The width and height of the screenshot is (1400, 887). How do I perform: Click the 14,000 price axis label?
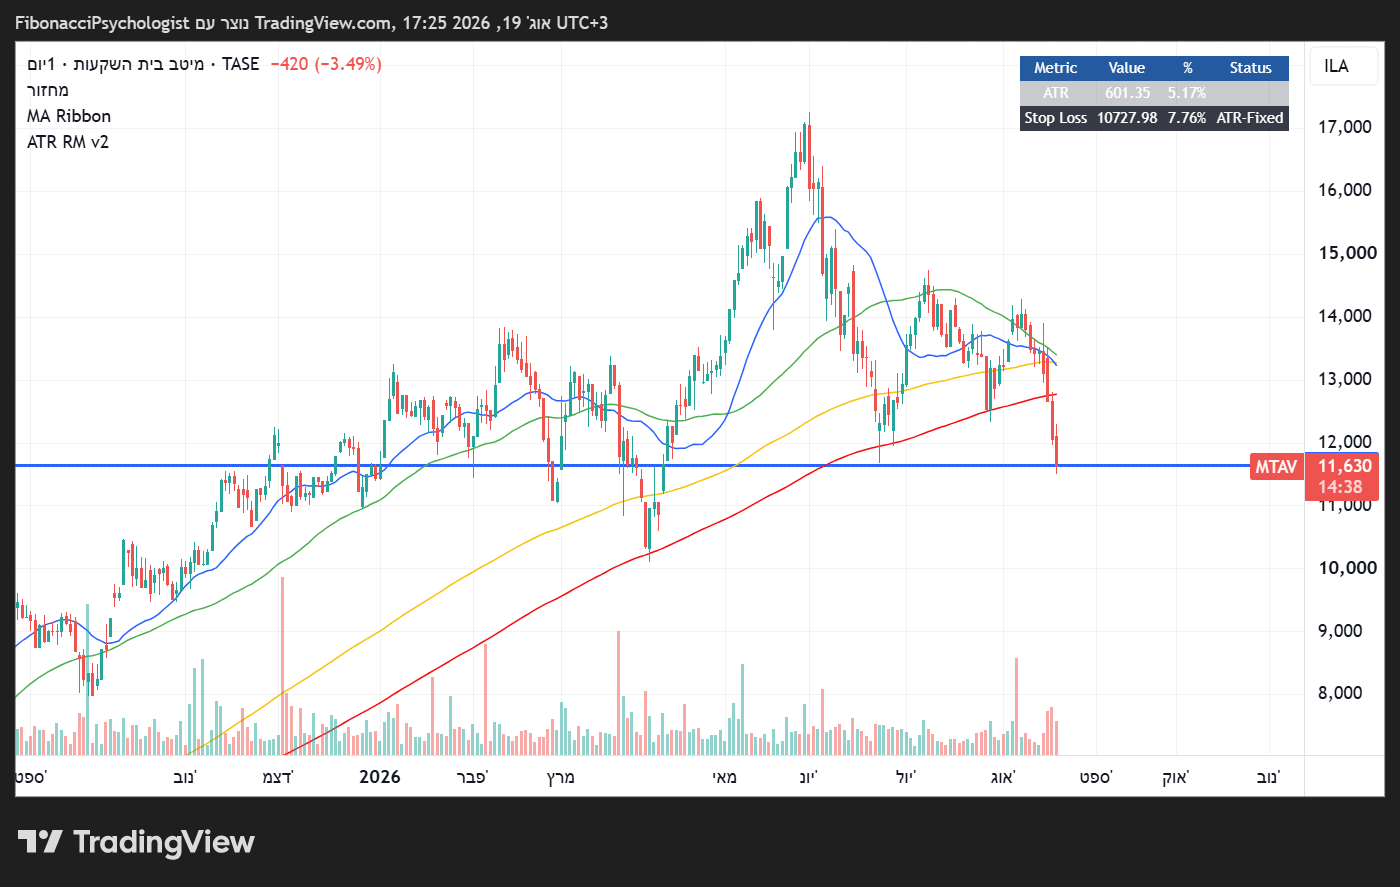(x=1345, y=316)
